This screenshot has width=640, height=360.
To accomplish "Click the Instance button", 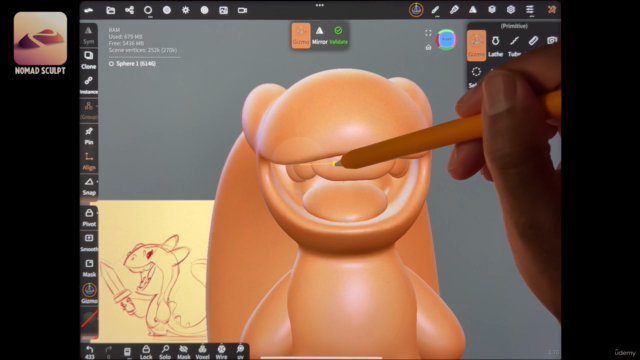I will (x=89, y=85).
